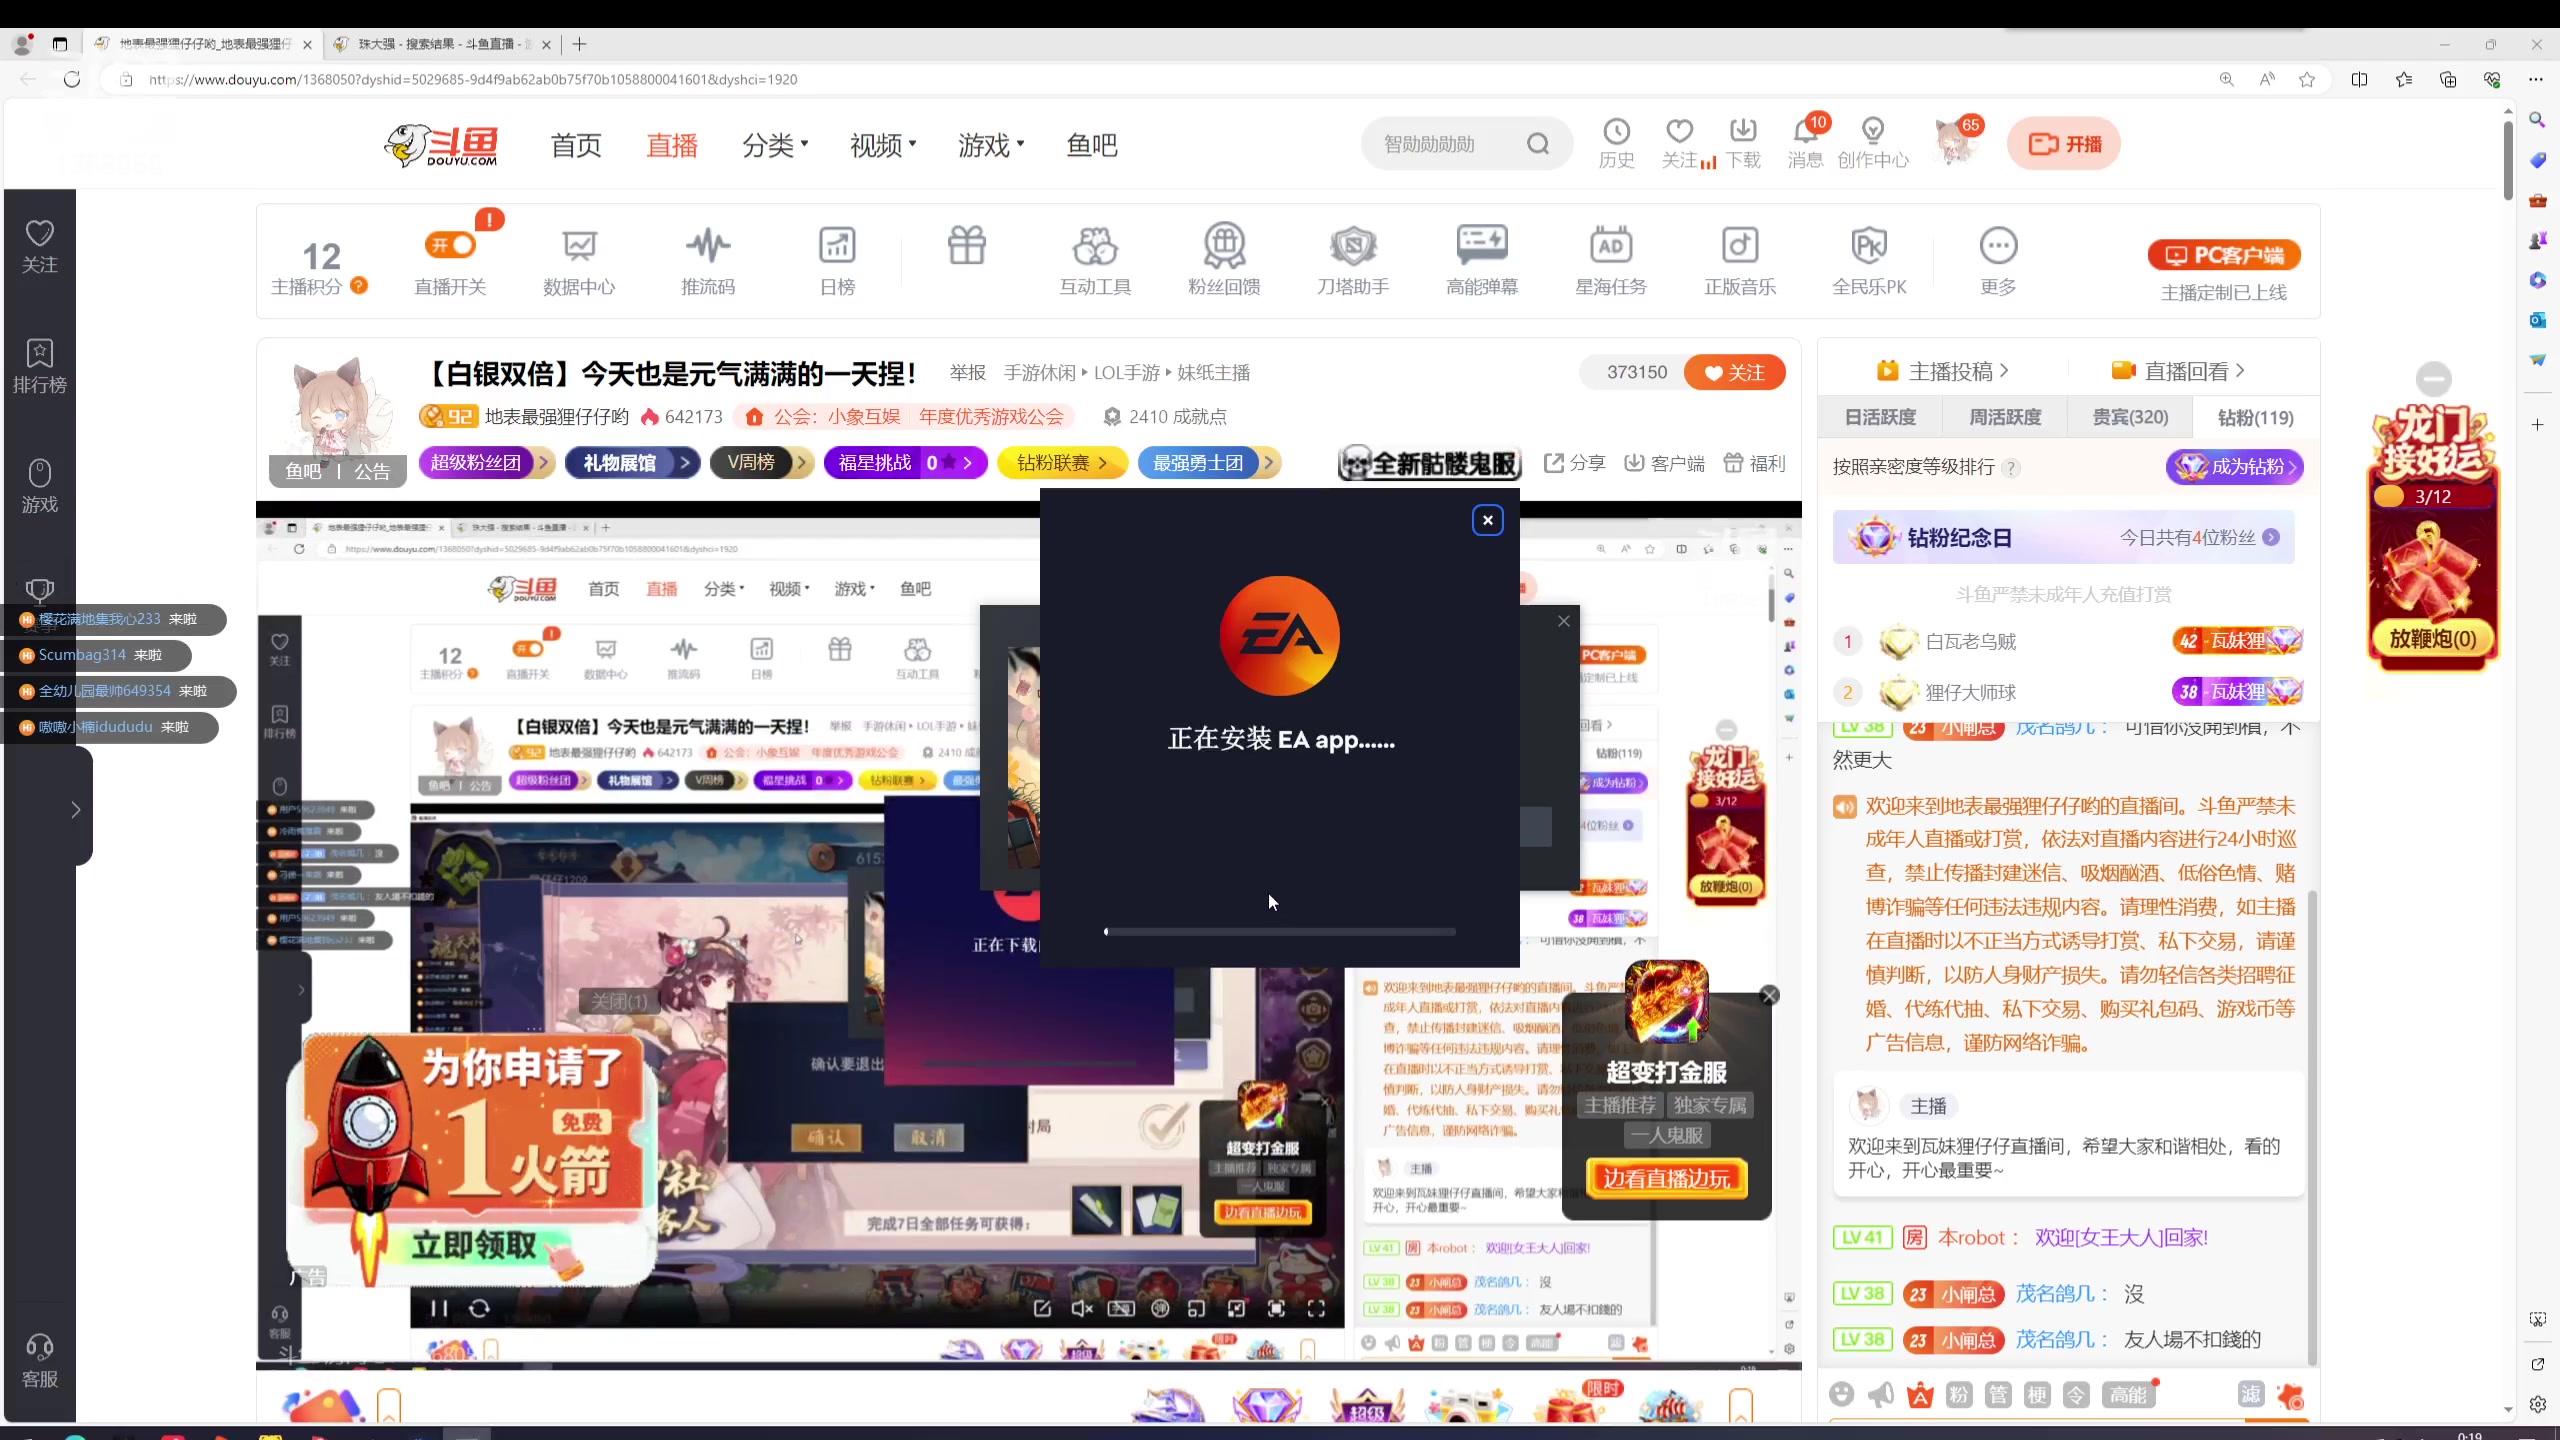Click the 举报 report link
This screenshot has height=1440, width=2560.
(967, 373)
